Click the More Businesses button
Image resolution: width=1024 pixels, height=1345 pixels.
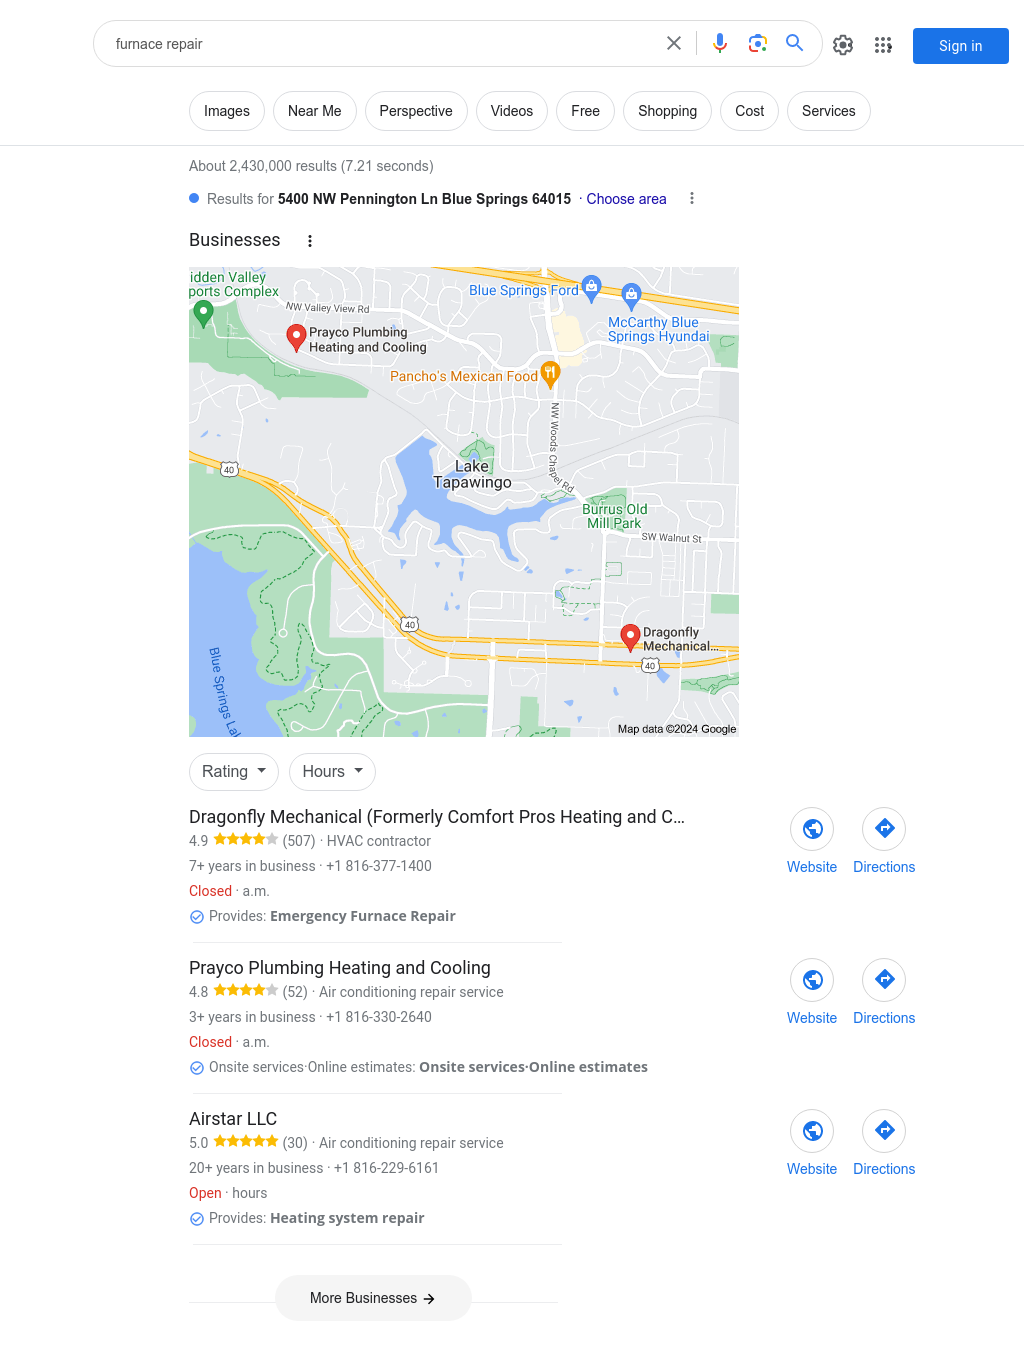click(x=373, y=1298)
